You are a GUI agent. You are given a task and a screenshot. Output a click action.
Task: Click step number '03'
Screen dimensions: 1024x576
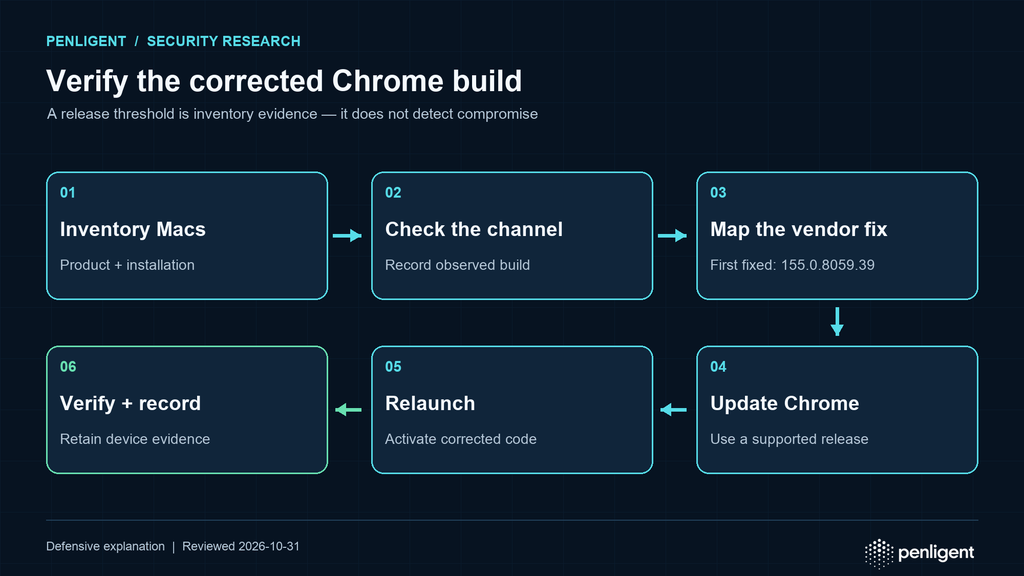click(718, 193)
